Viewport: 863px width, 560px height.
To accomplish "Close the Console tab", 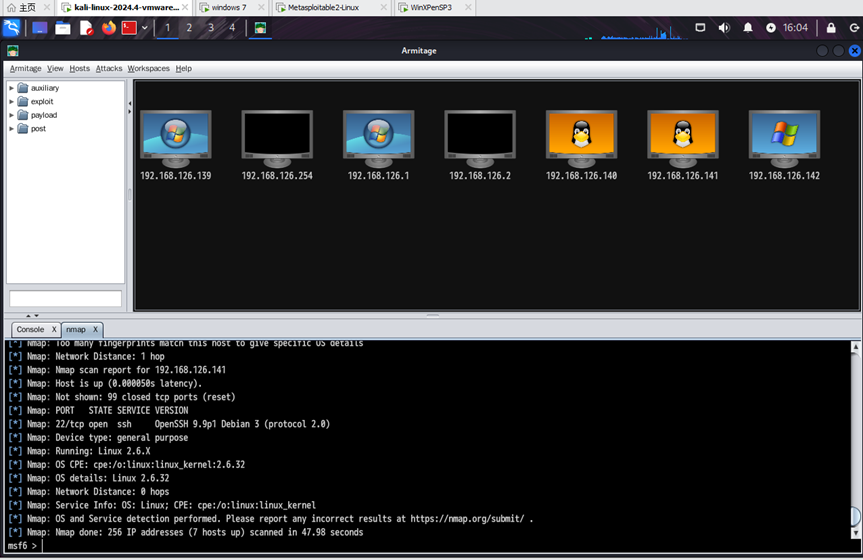I will click(x=54, y=329).
